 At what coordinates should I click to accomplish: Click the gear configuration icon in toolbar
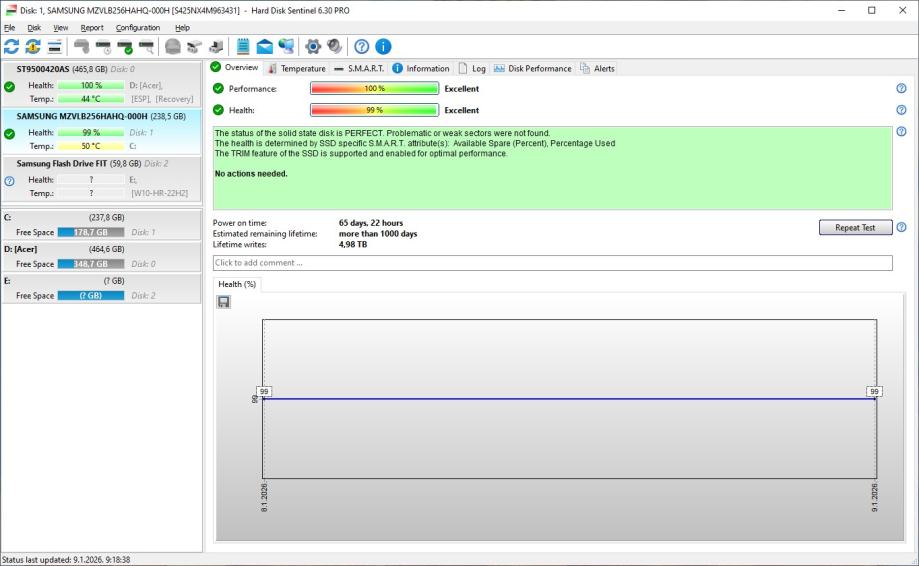point(311,46)
